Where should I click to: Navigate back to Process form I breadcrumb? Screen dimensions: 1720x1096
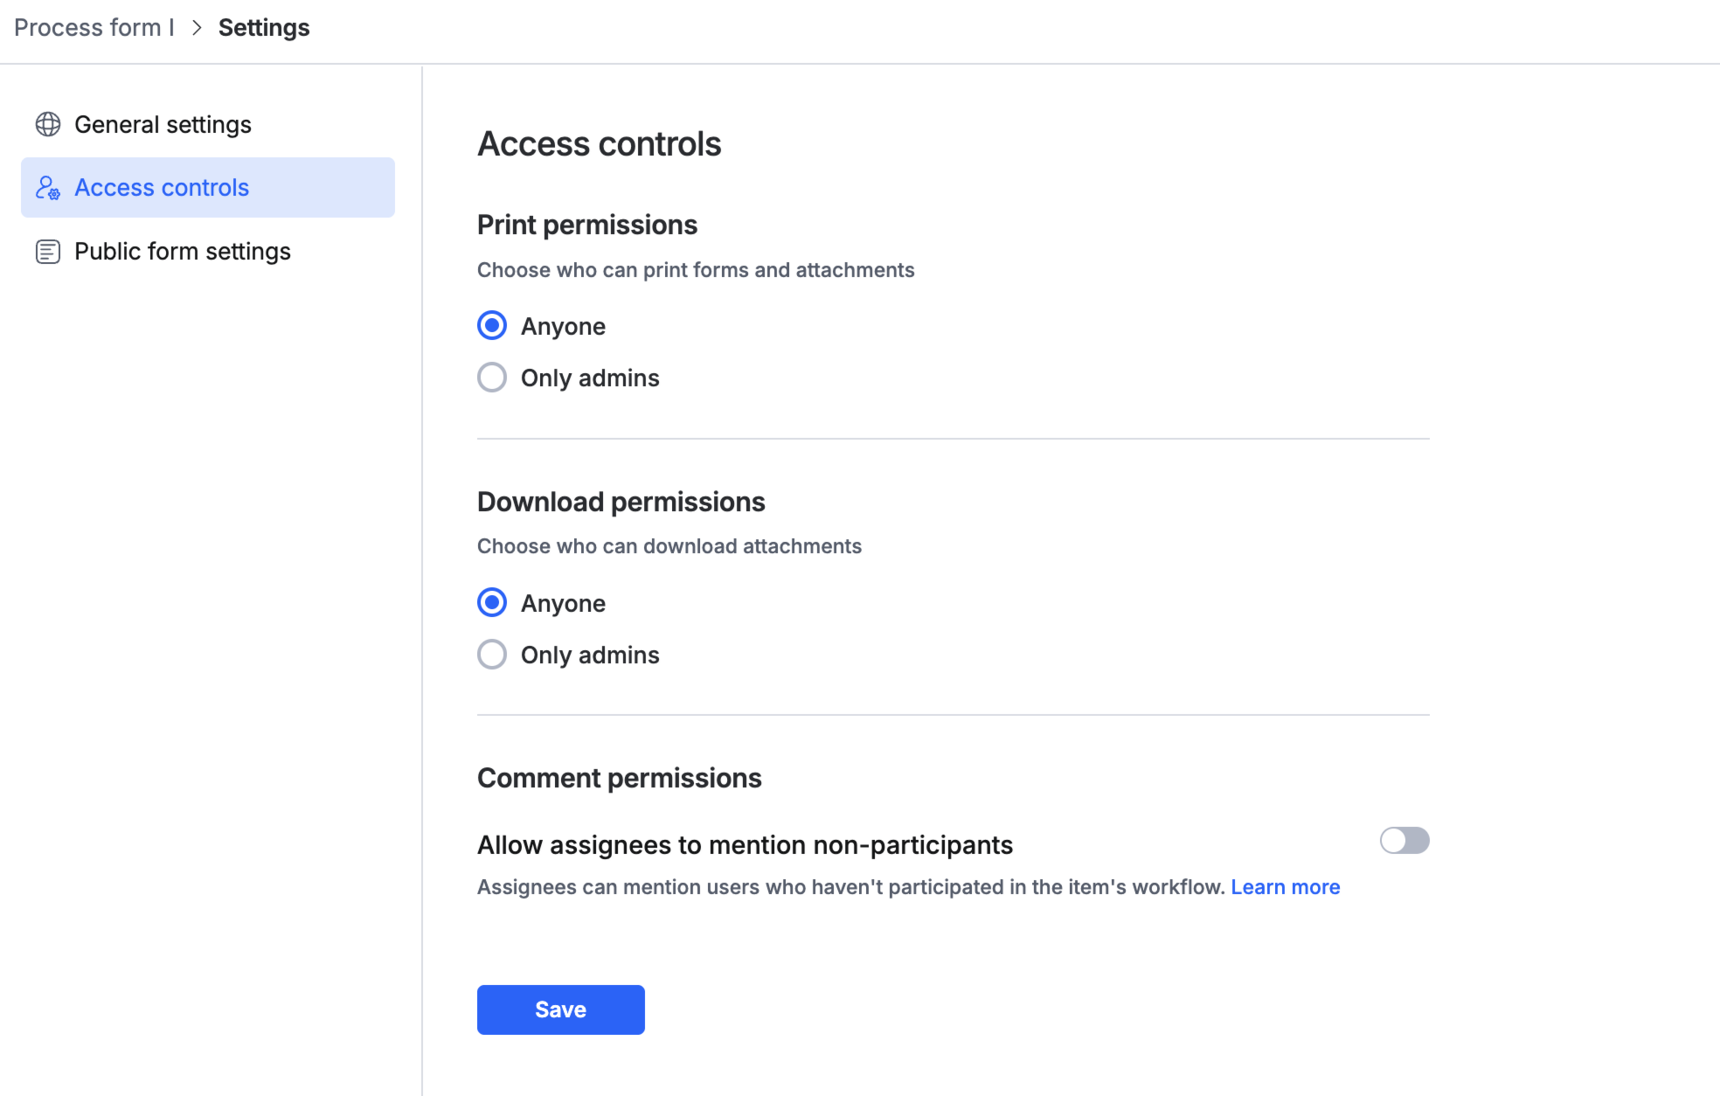94,28
